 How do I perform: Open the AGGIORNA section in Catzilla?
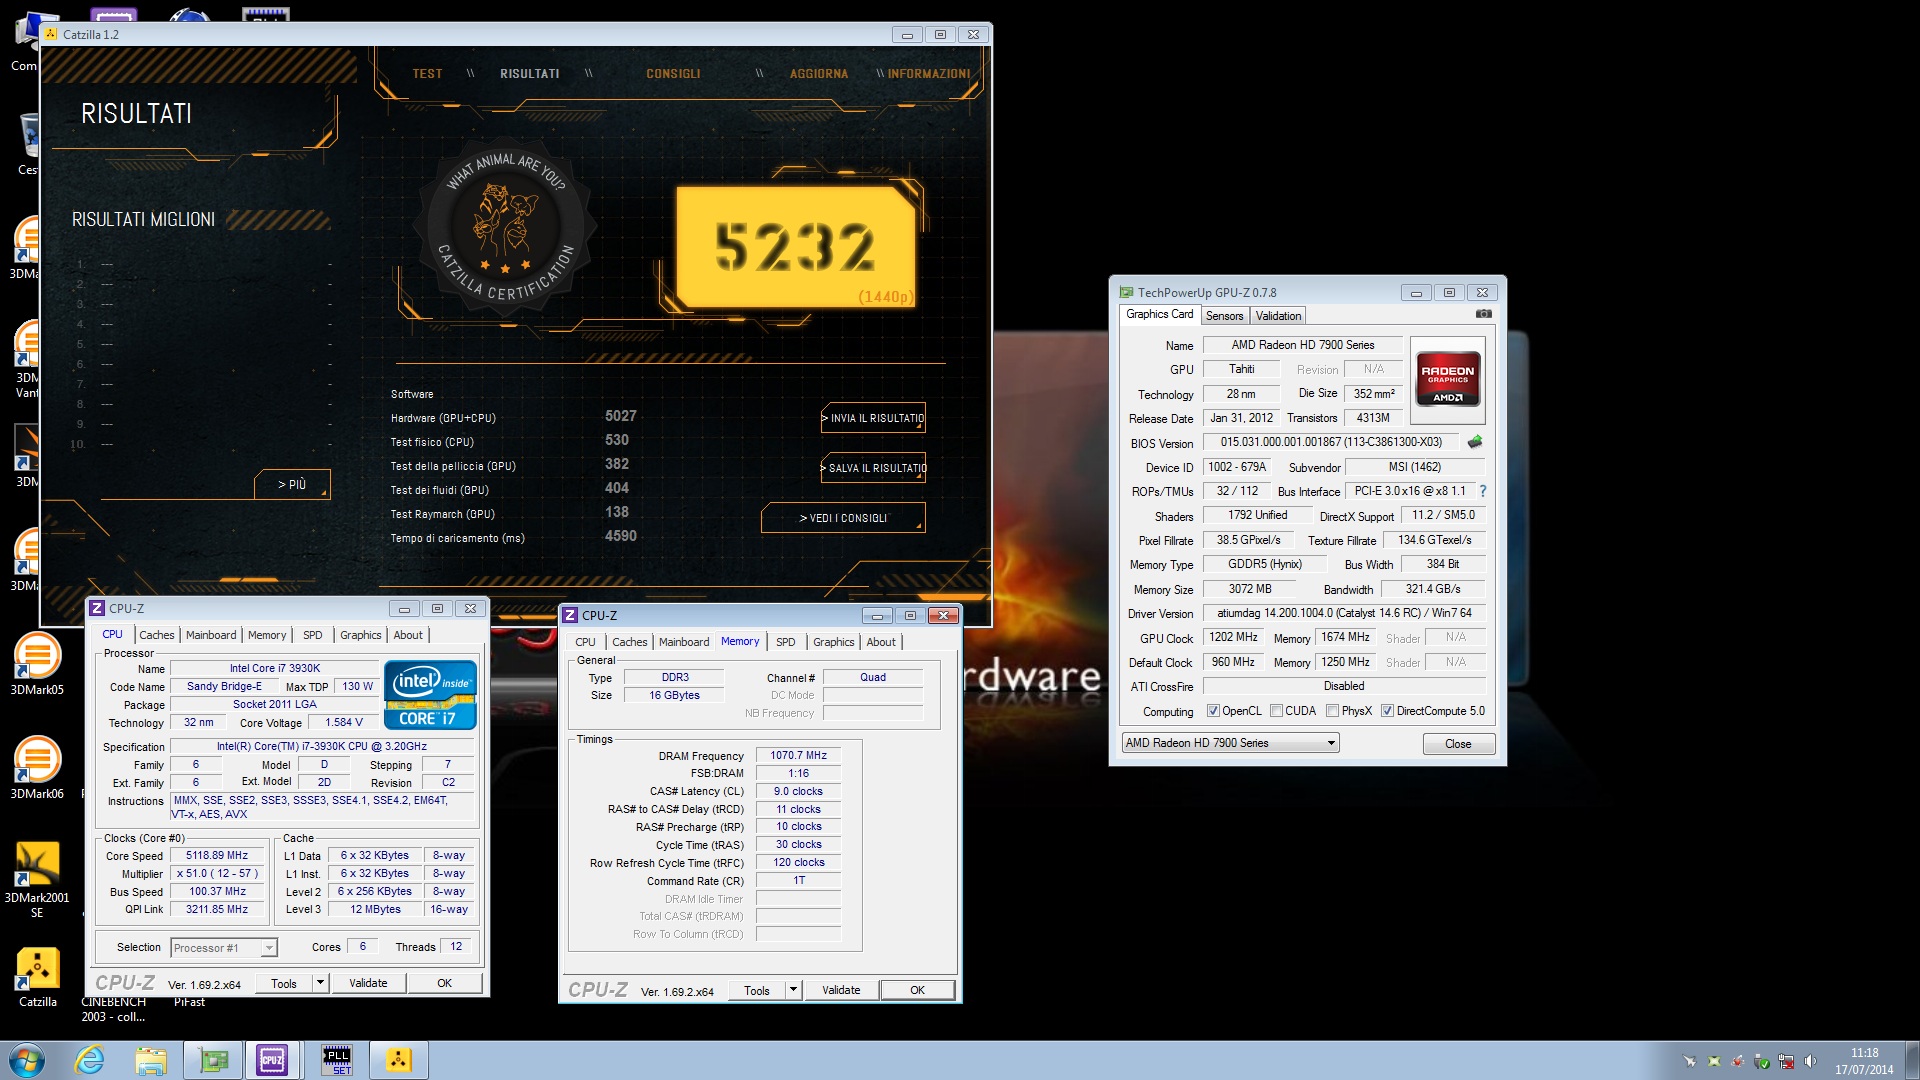tap(819, 74)
